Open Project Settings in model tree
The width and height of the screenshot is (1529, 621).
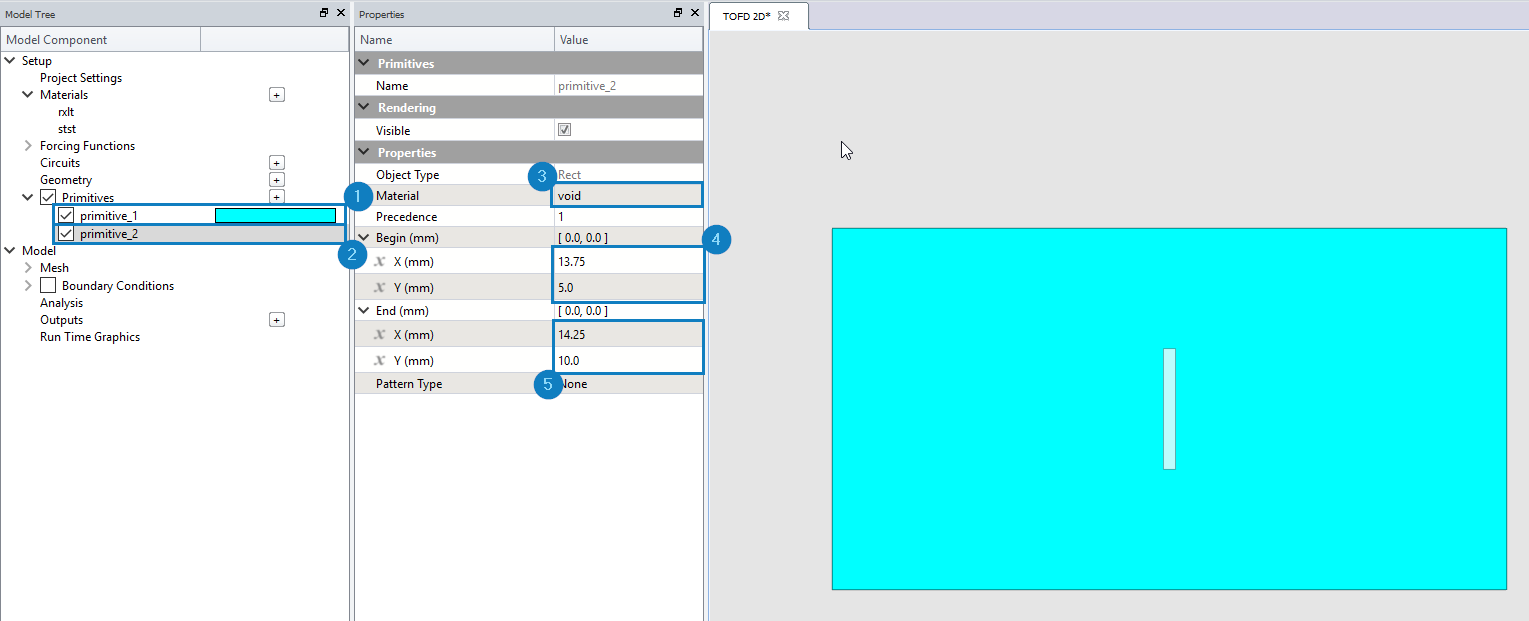pyautogui.click(x=81, y=78)
